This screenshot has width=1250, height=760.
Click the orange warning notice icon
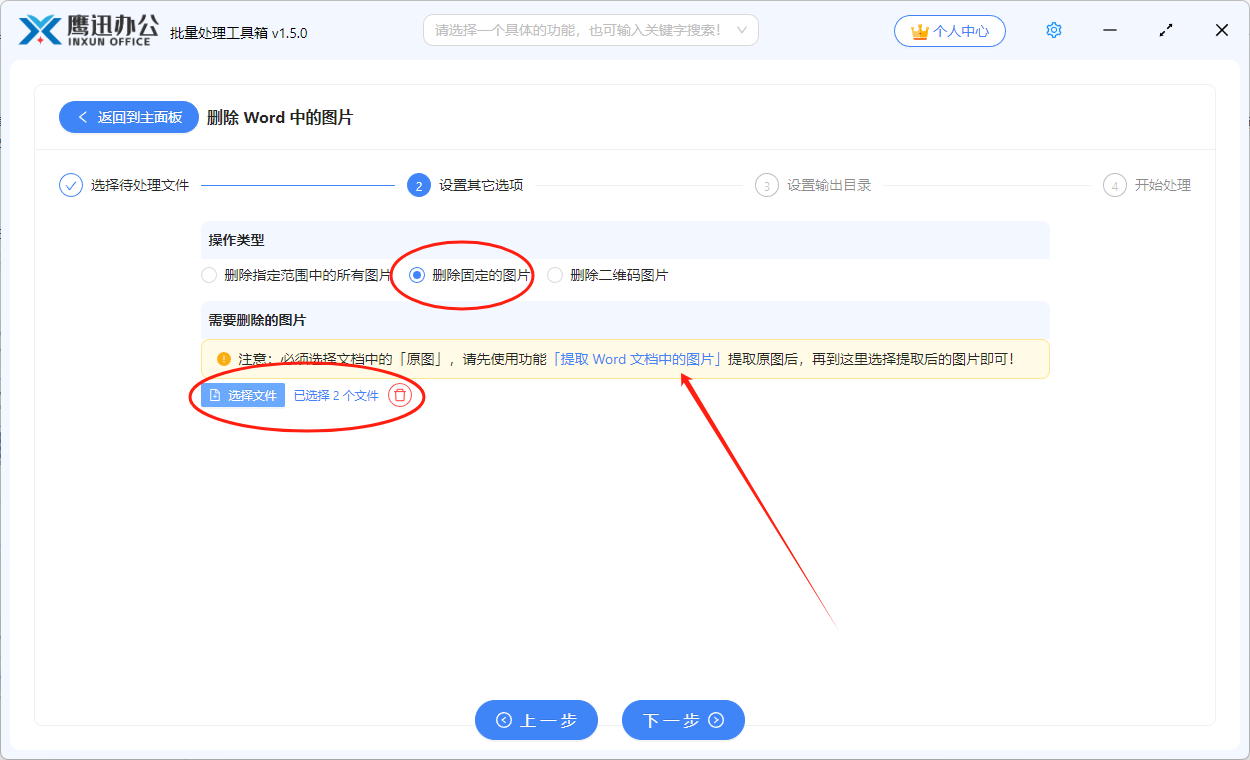[x=224, y=359]
